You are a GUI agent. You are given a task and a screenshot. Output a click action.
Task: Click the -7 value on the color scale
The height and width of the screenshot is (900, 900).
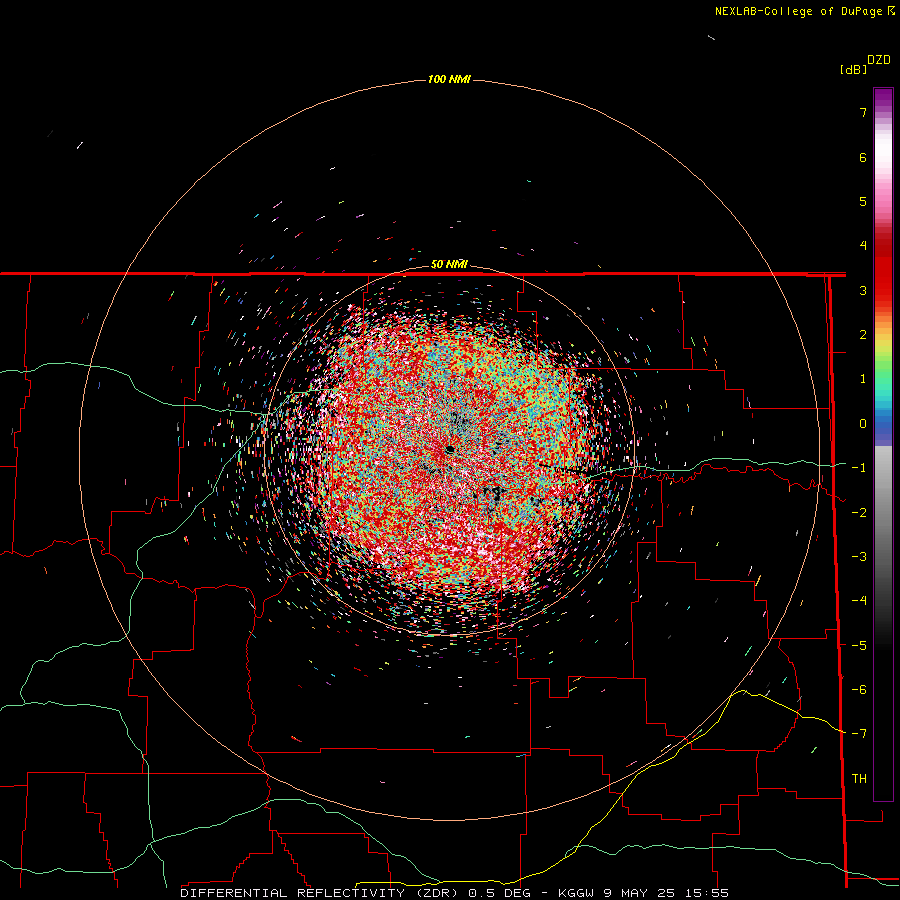(859, 734)
